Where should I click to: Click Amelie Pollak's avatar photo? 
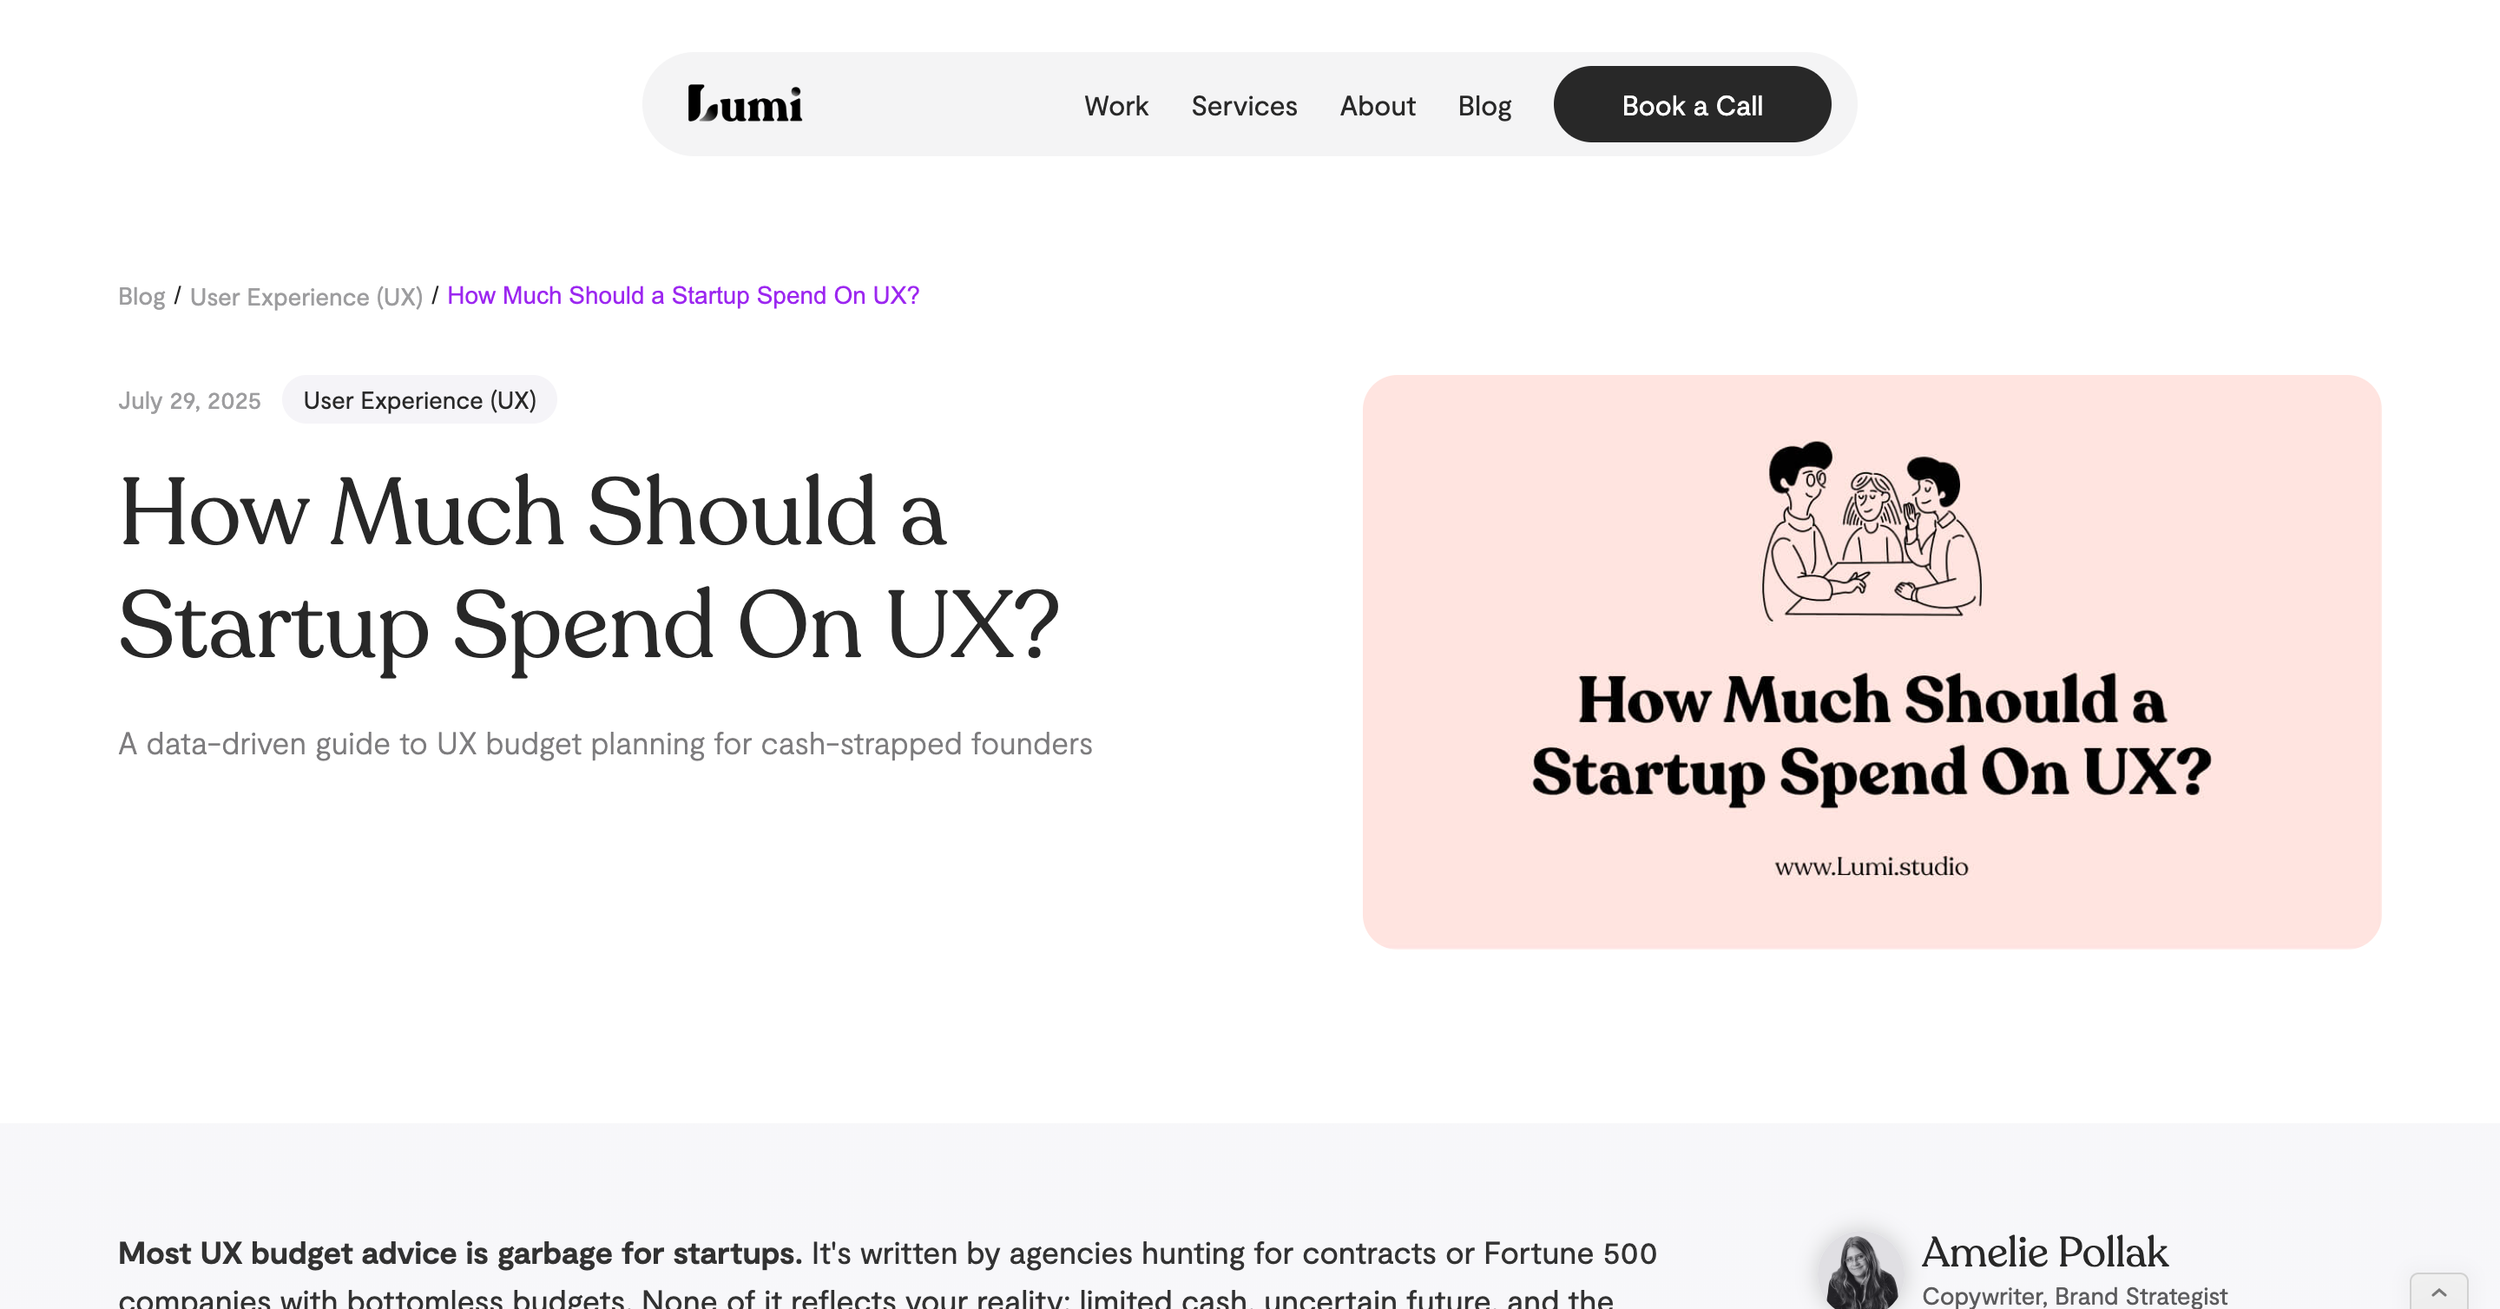click(1861, 1272)
